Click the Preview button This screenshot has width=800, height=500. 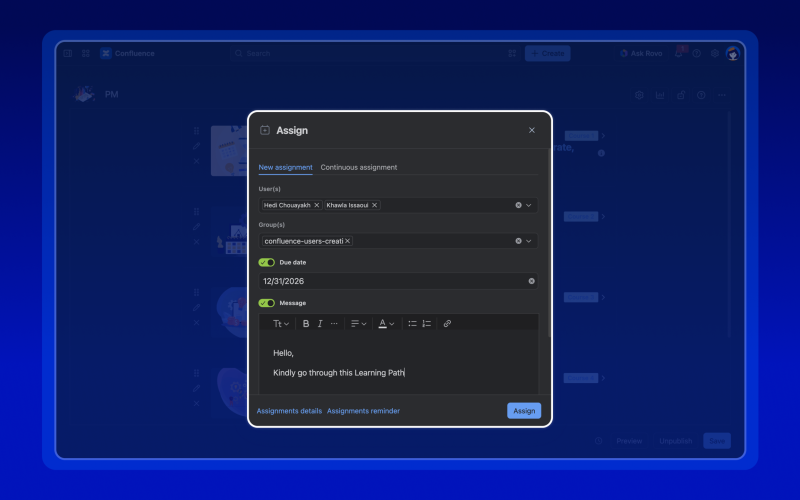coord(629,441)
